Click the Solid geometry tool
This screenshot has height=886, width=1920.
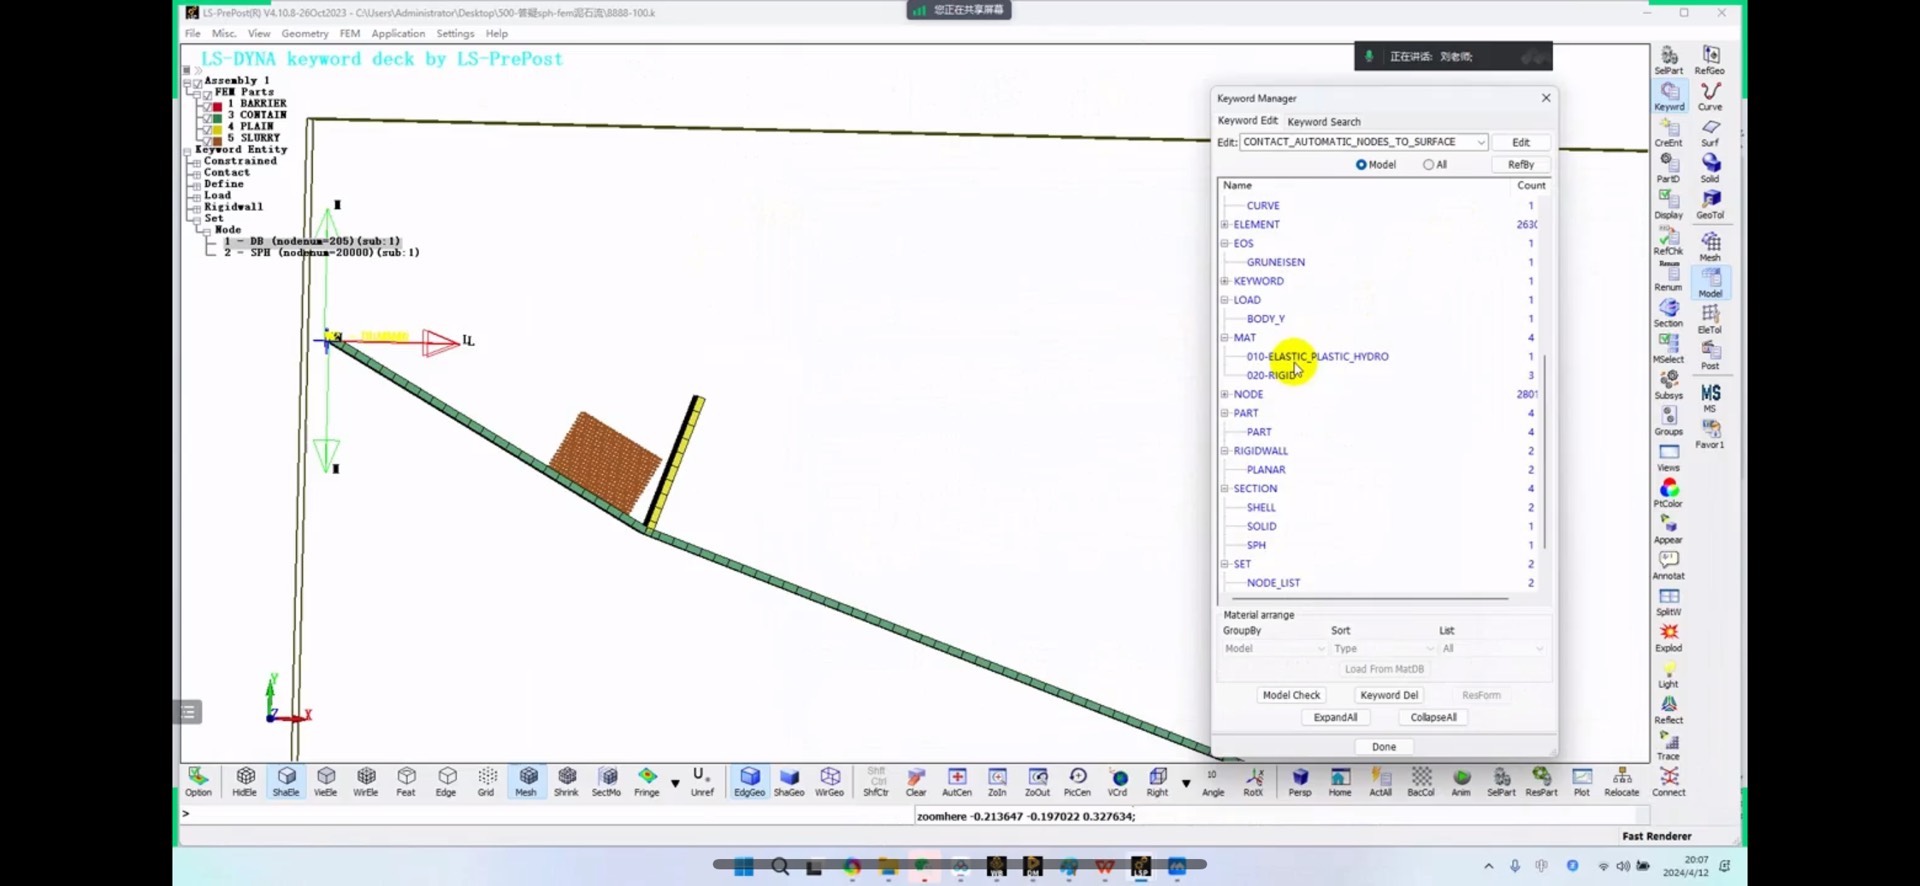[x=1710, y=168]
